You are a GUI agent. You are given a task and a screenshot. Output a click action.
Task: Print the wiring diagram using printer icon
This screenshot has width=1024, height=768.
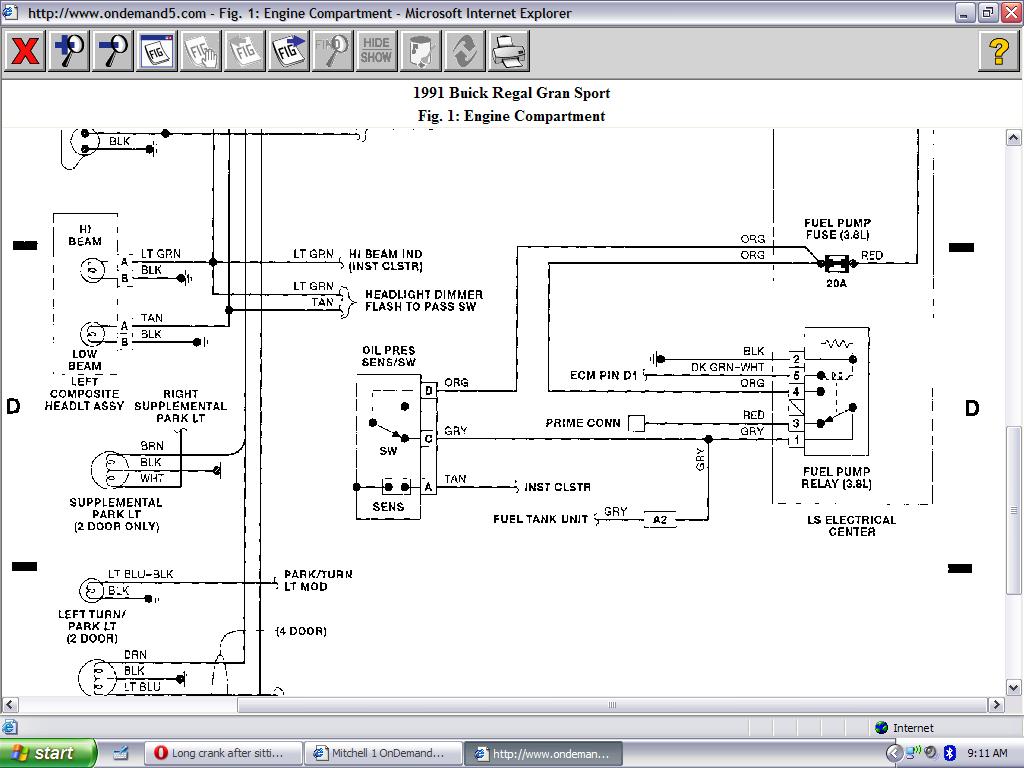click(x=508, y=51)
